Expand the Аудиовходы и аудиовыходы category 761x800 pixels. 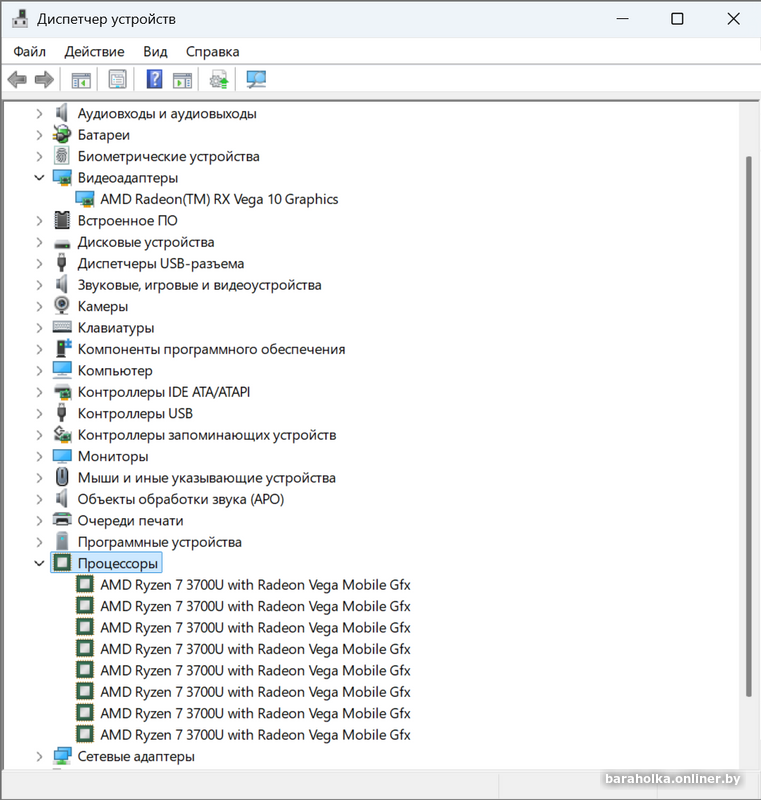(x=39, y=113)
